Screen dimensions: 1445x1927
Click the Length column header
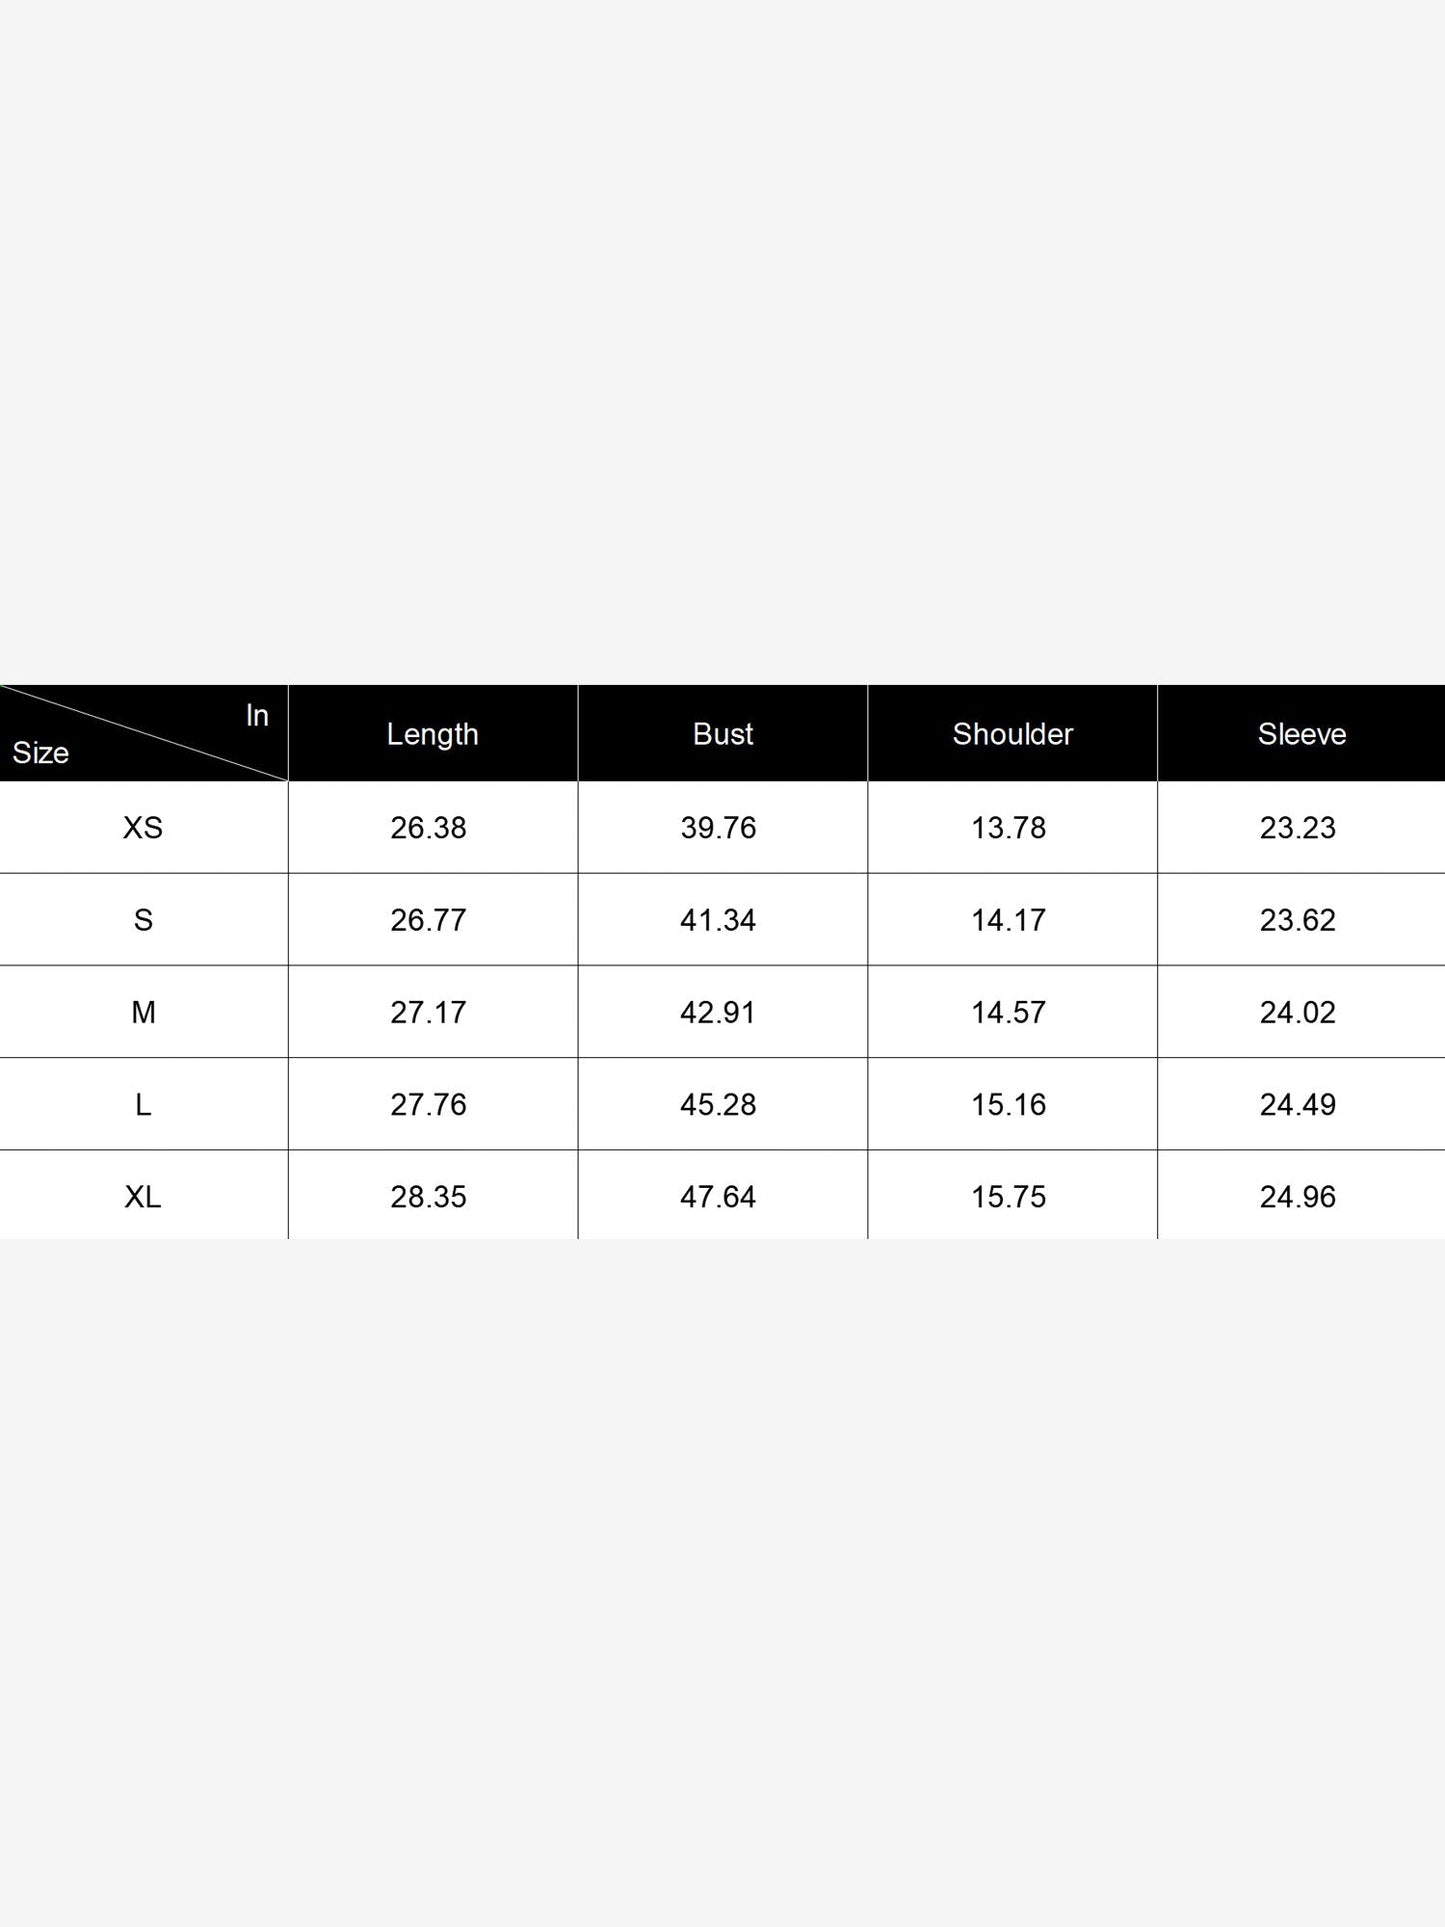pos(433,734)
